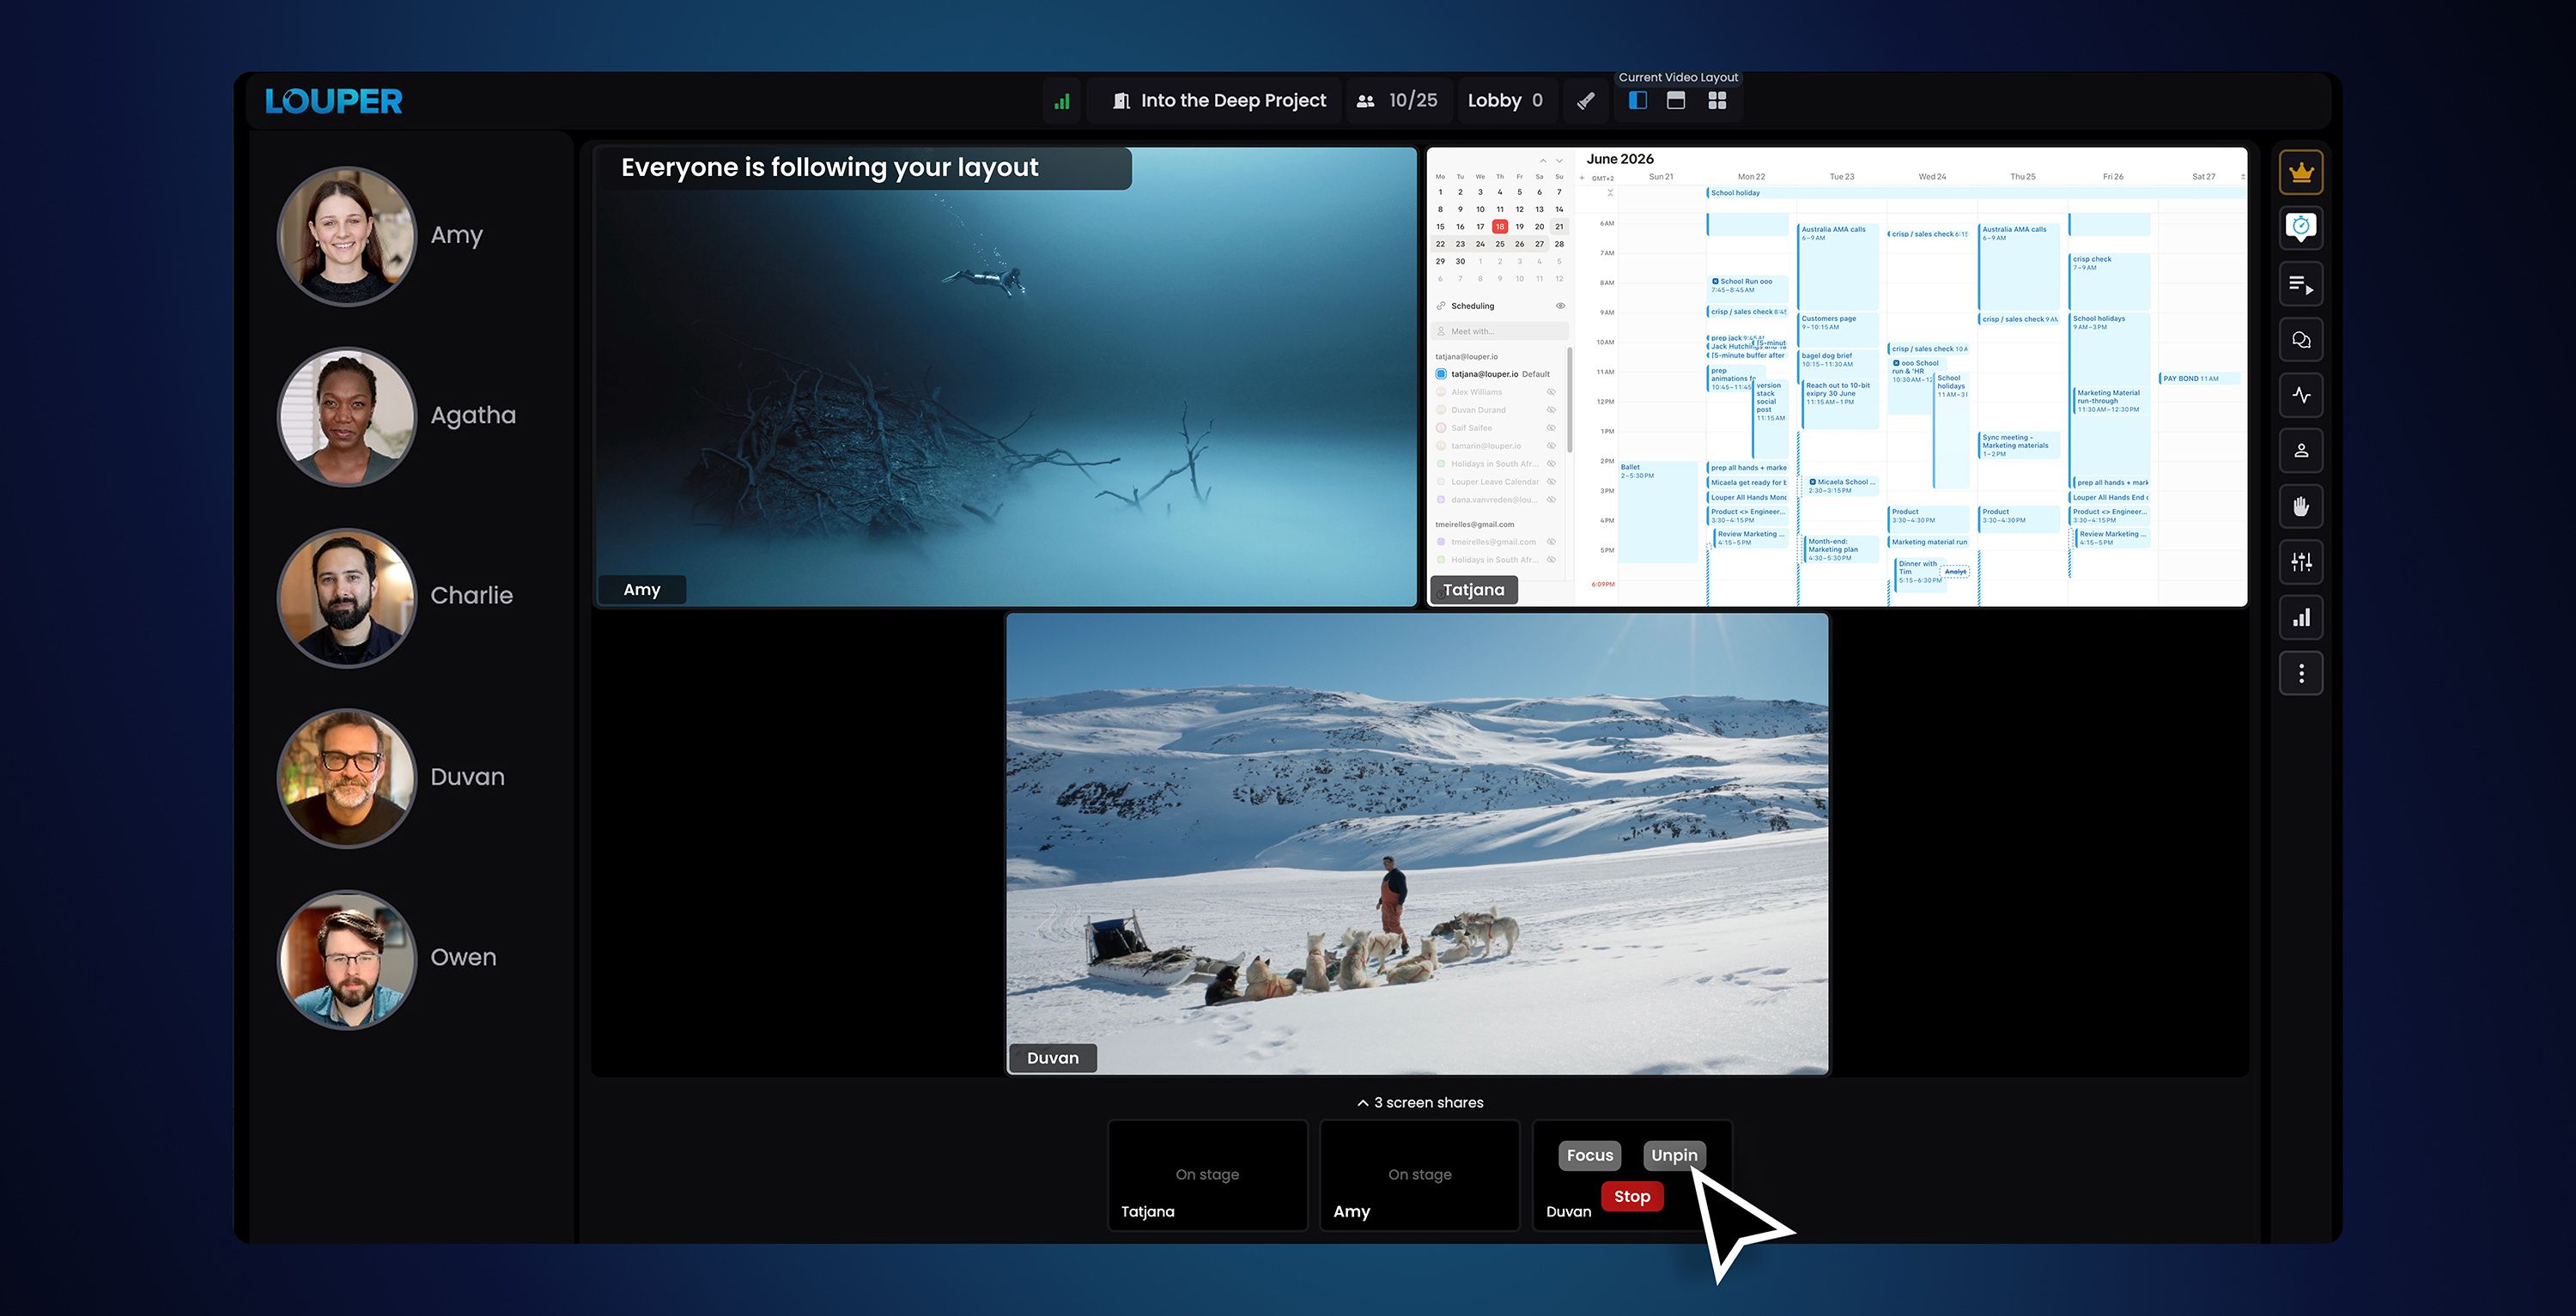
Task: Open the PAY BOND 11 AM event
Action: click(x=2199, y=379)
